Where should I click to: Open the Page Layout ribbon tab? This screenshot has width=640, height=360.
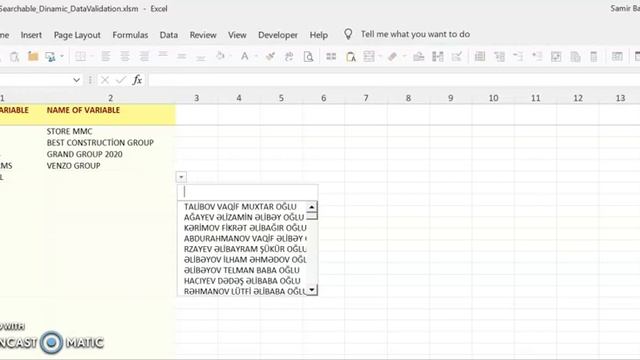77,35
